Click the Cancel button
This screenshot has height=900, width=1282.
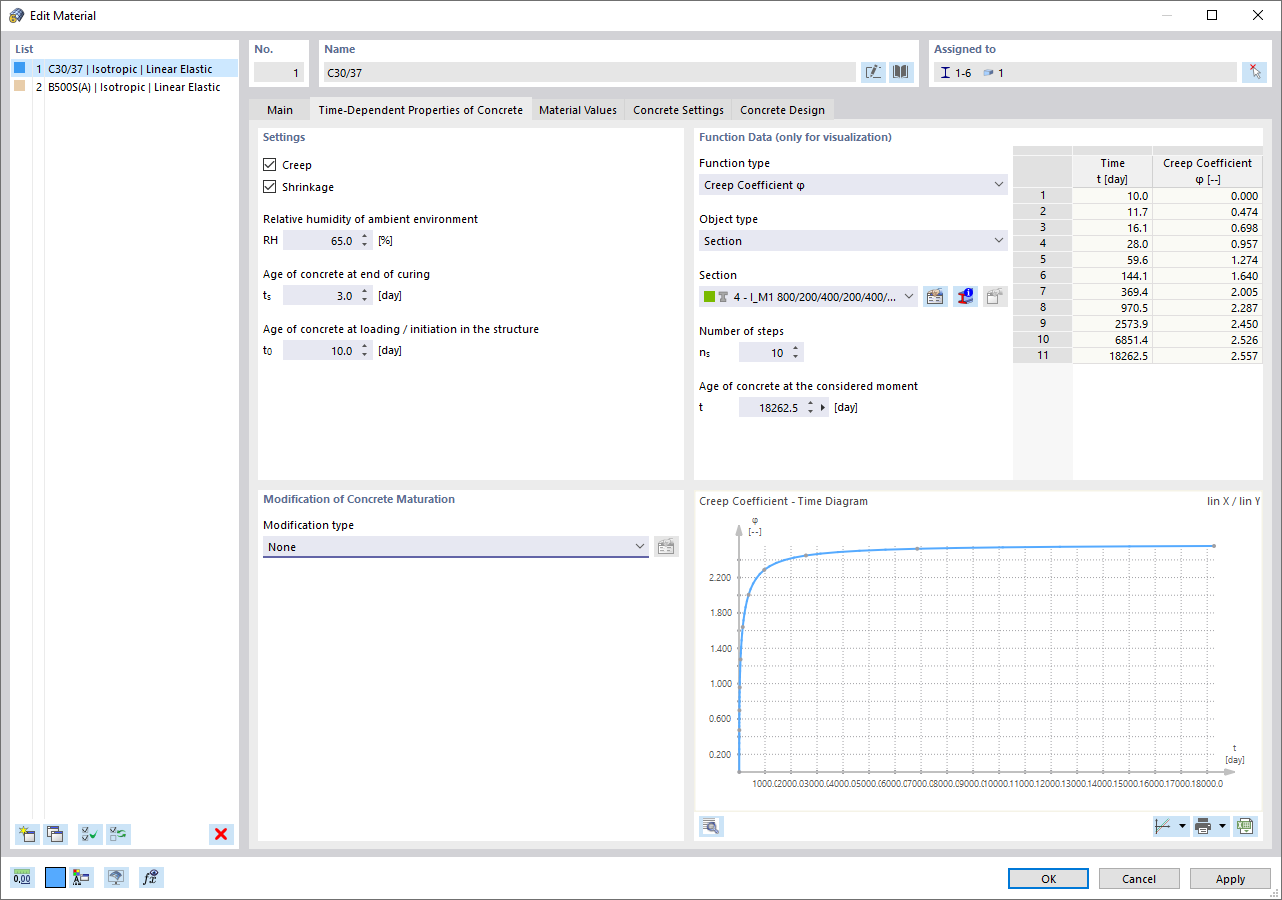(x=1139, y=879)
